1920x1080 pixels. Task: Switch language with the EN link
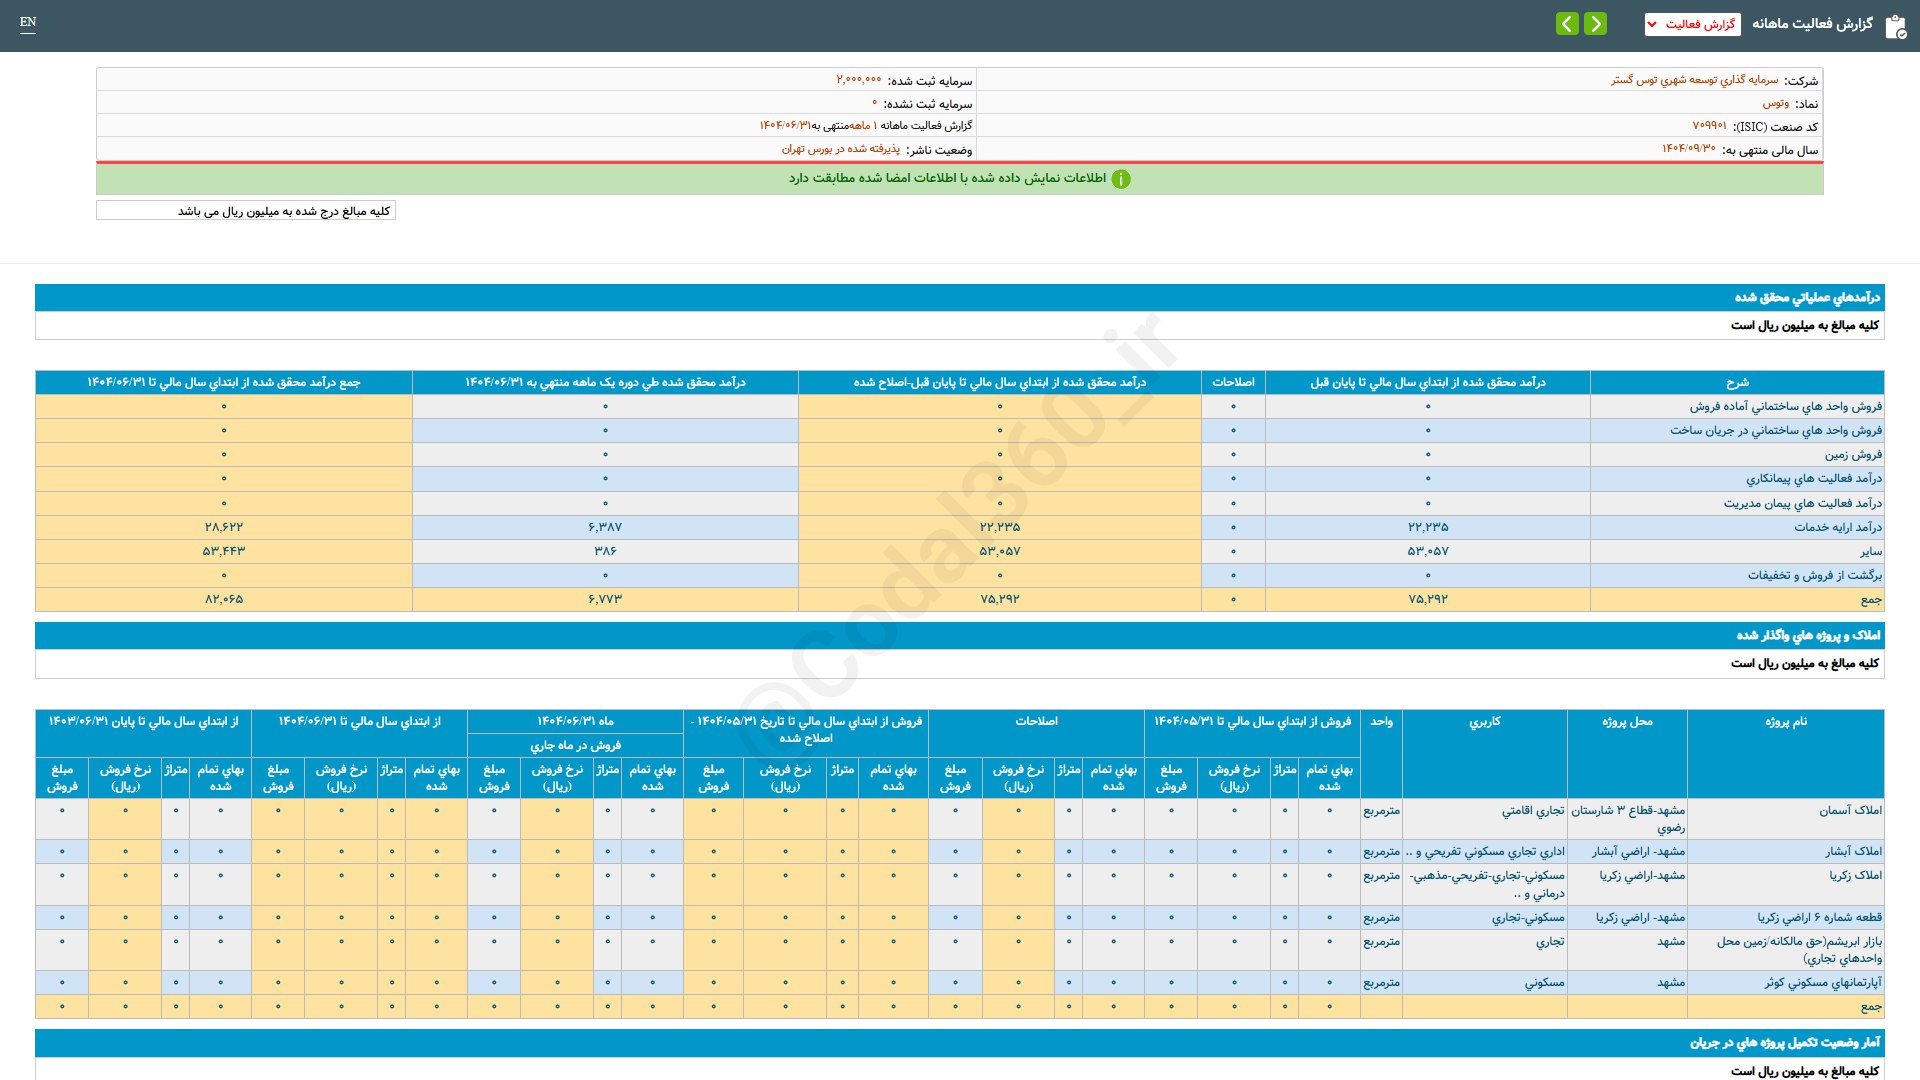pos(28,22)
